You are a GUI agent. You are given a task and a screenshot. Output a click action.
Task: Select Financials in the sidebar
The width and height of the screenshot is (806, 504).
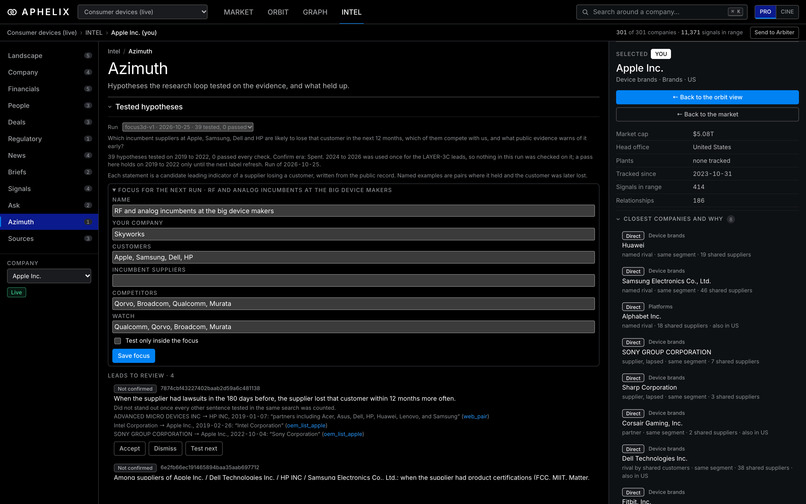49,89
